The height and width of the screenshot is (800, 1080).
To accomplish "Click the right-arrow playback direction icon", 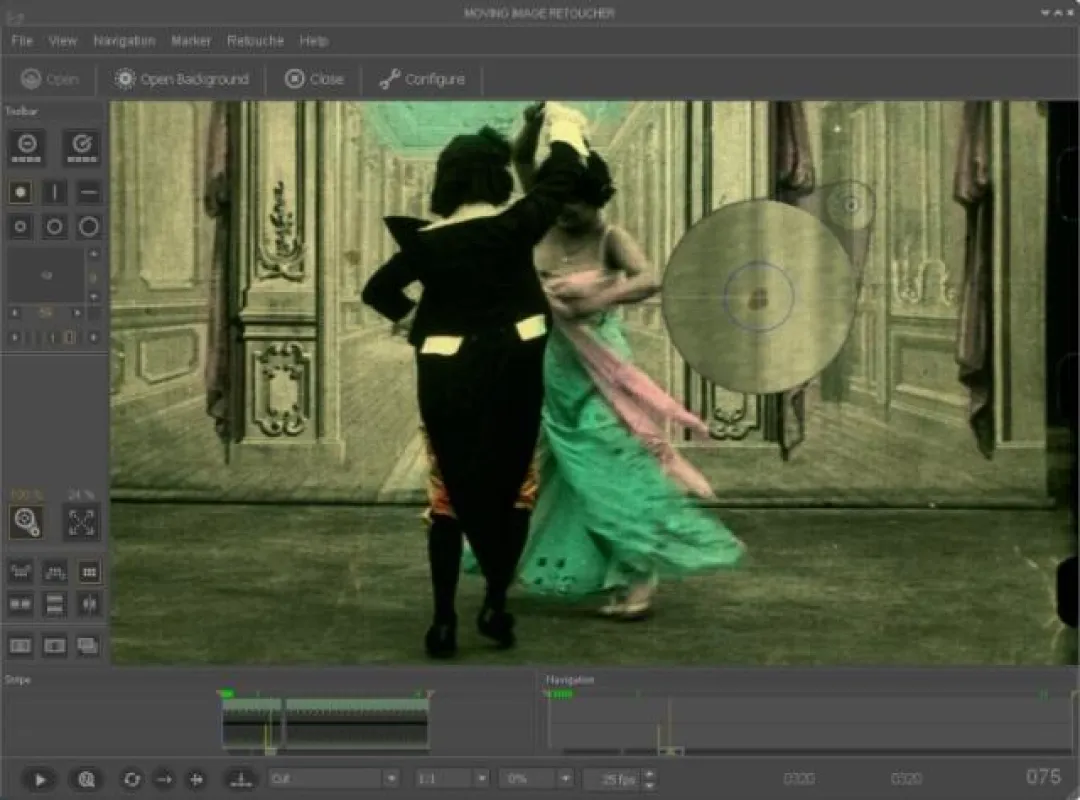I will 164,779.
